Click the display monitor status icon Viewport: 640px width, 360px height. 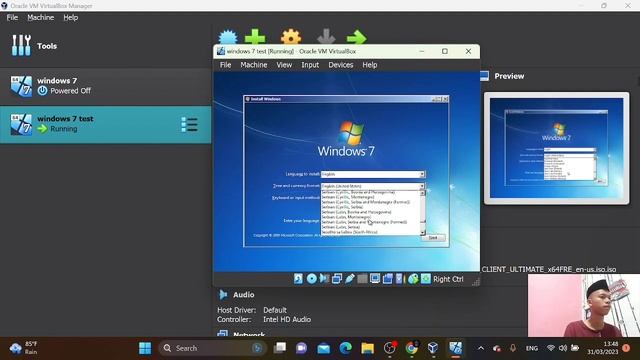pyautogui.click(x=375, y=279)
